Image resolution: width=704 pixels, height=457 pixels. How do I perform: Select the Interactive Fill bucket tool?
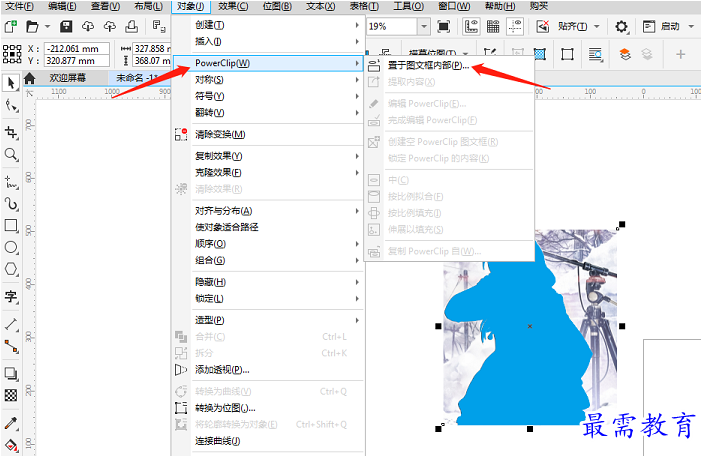11,445
